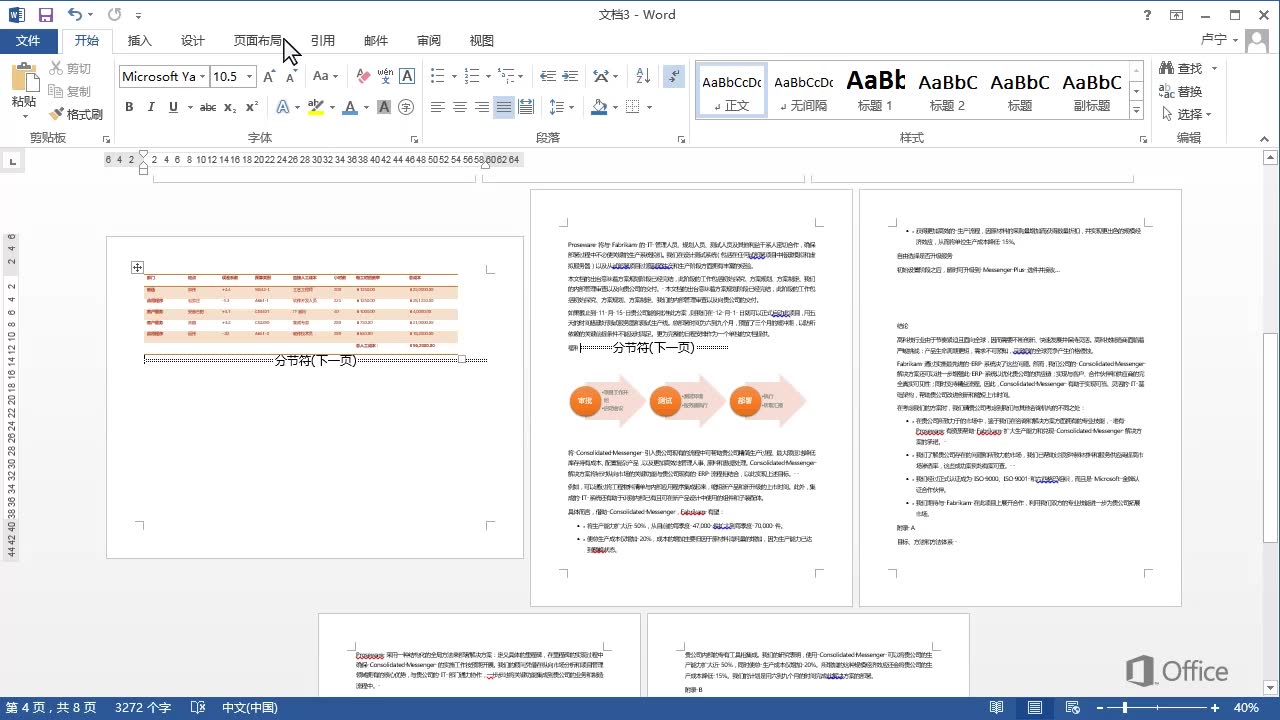Align text right
The image size is (1280, 720).
(482, 107)
